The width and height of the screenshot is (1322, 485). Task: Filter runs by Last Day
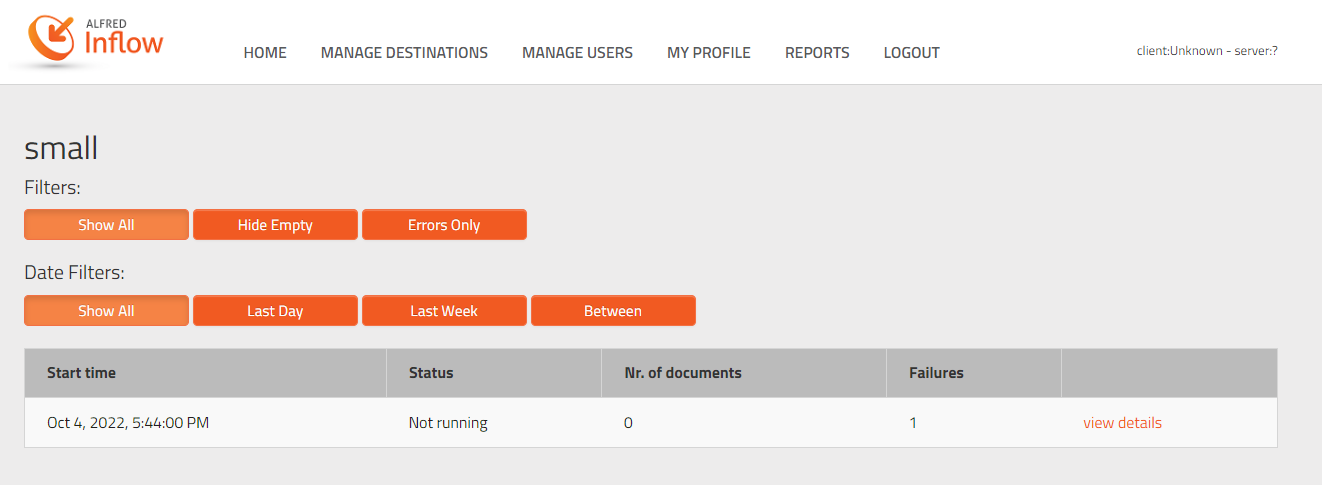tap(275, 311)
